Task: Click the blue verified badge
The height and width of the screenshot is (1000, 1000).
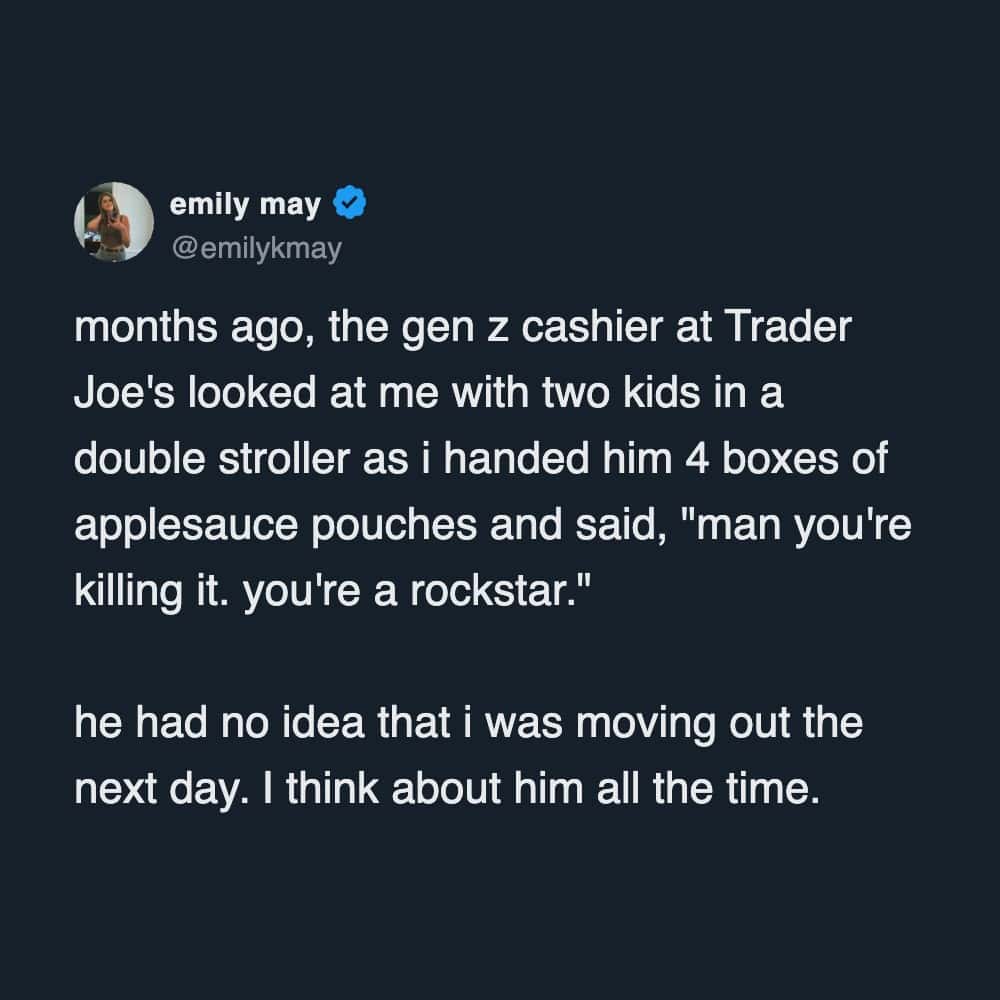Action: coord(347,205)
